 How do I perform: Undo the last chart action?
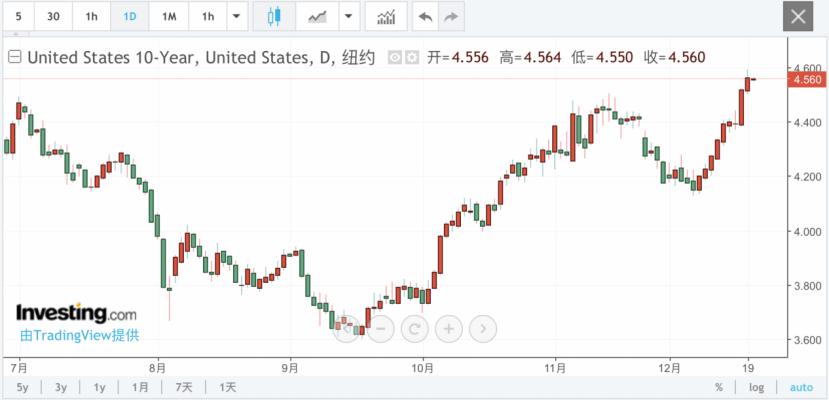coord(425,16)
